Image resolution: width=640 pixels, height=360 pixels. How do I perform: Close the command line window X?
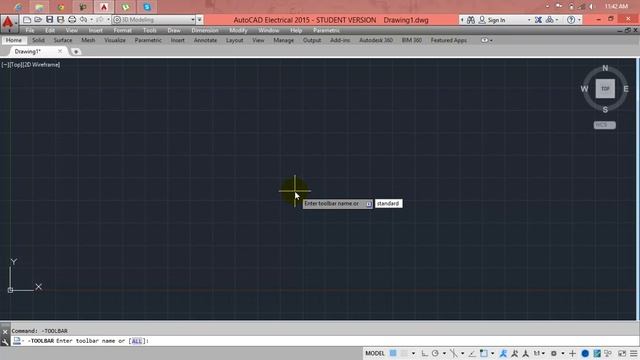tap(5, 332)
